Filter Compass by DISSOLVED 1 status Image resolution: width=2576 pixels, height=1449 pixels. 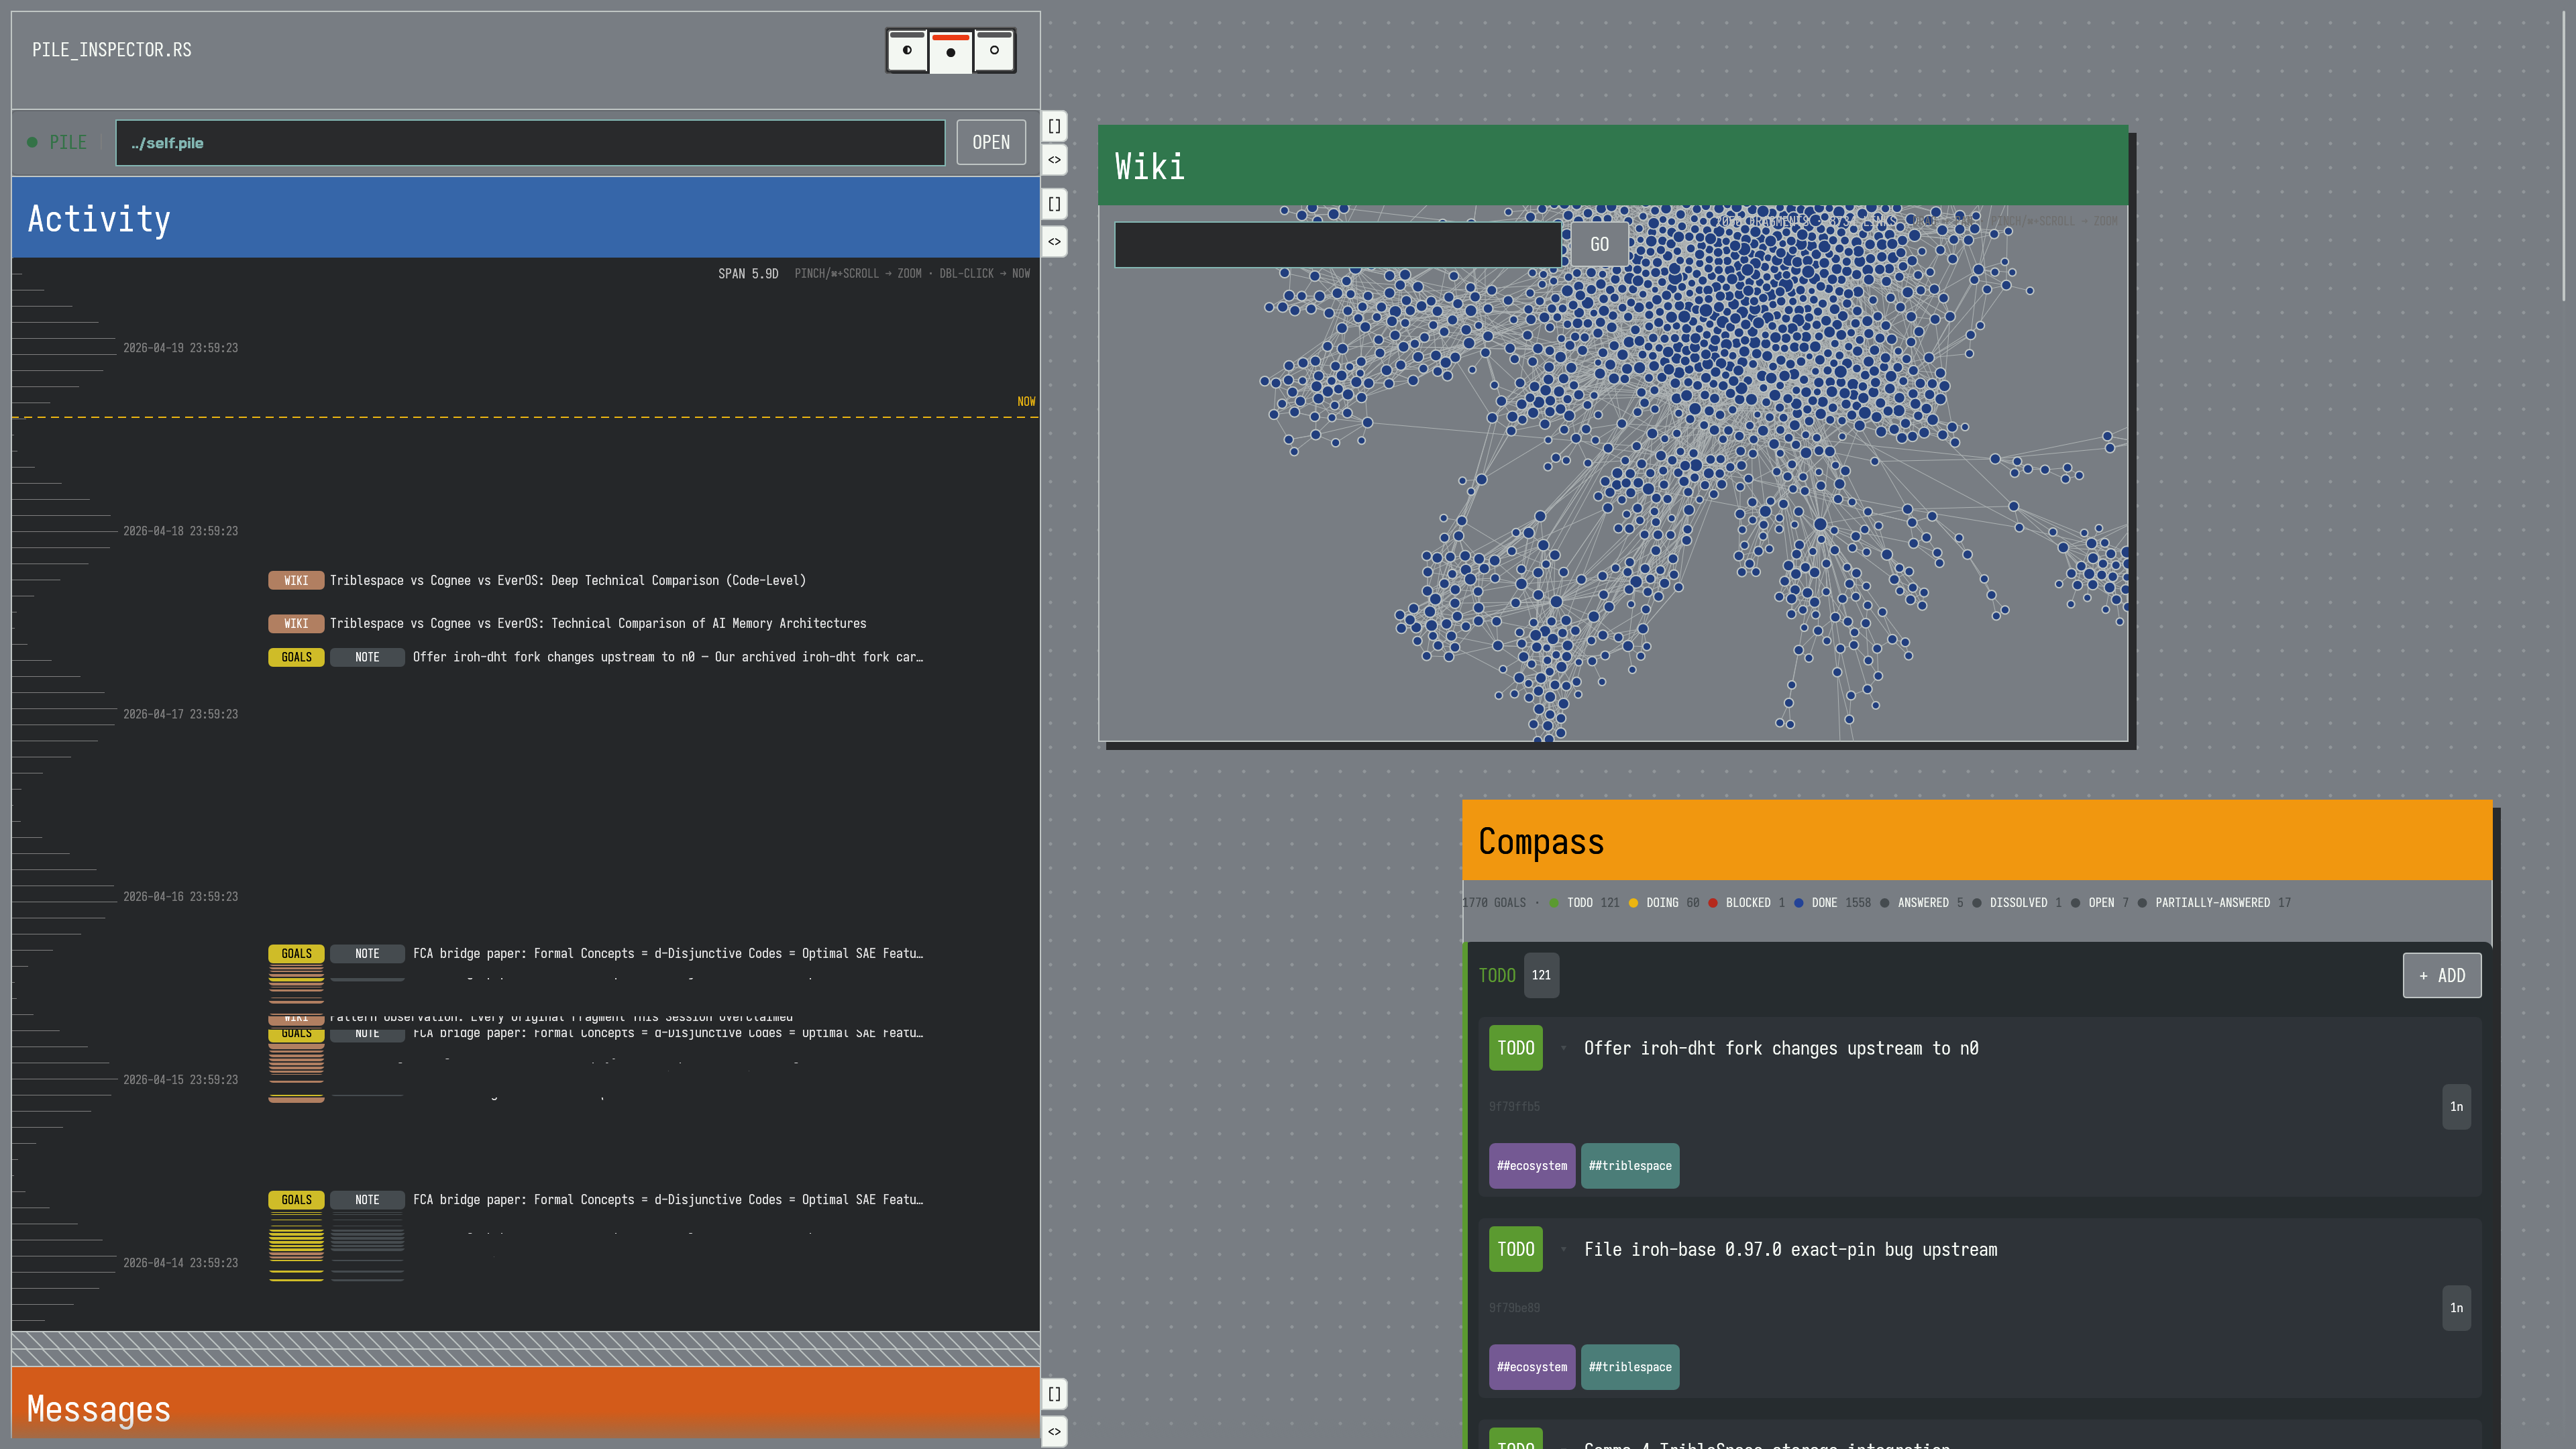[2016, 903]
